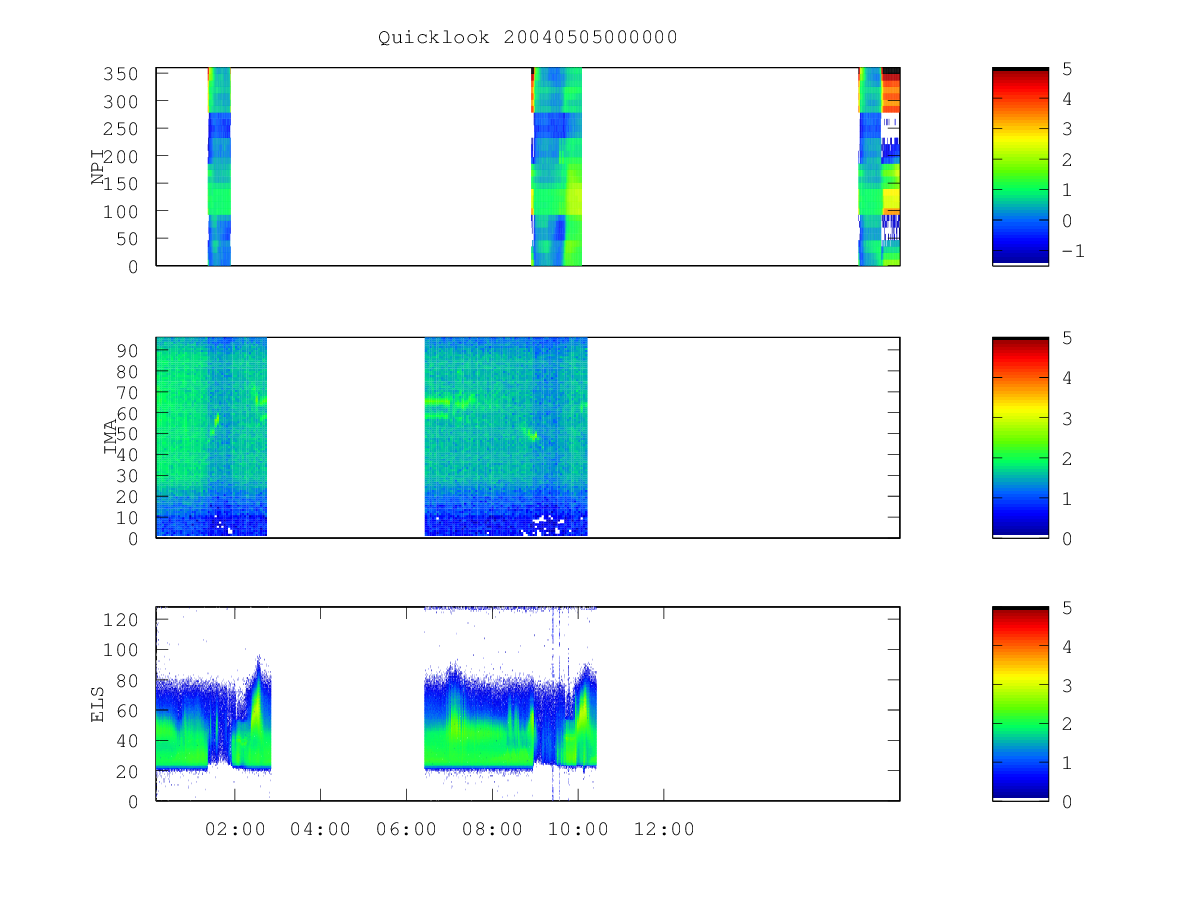Click the 0 label on ELS colorbar

(x=1067, y=801)
